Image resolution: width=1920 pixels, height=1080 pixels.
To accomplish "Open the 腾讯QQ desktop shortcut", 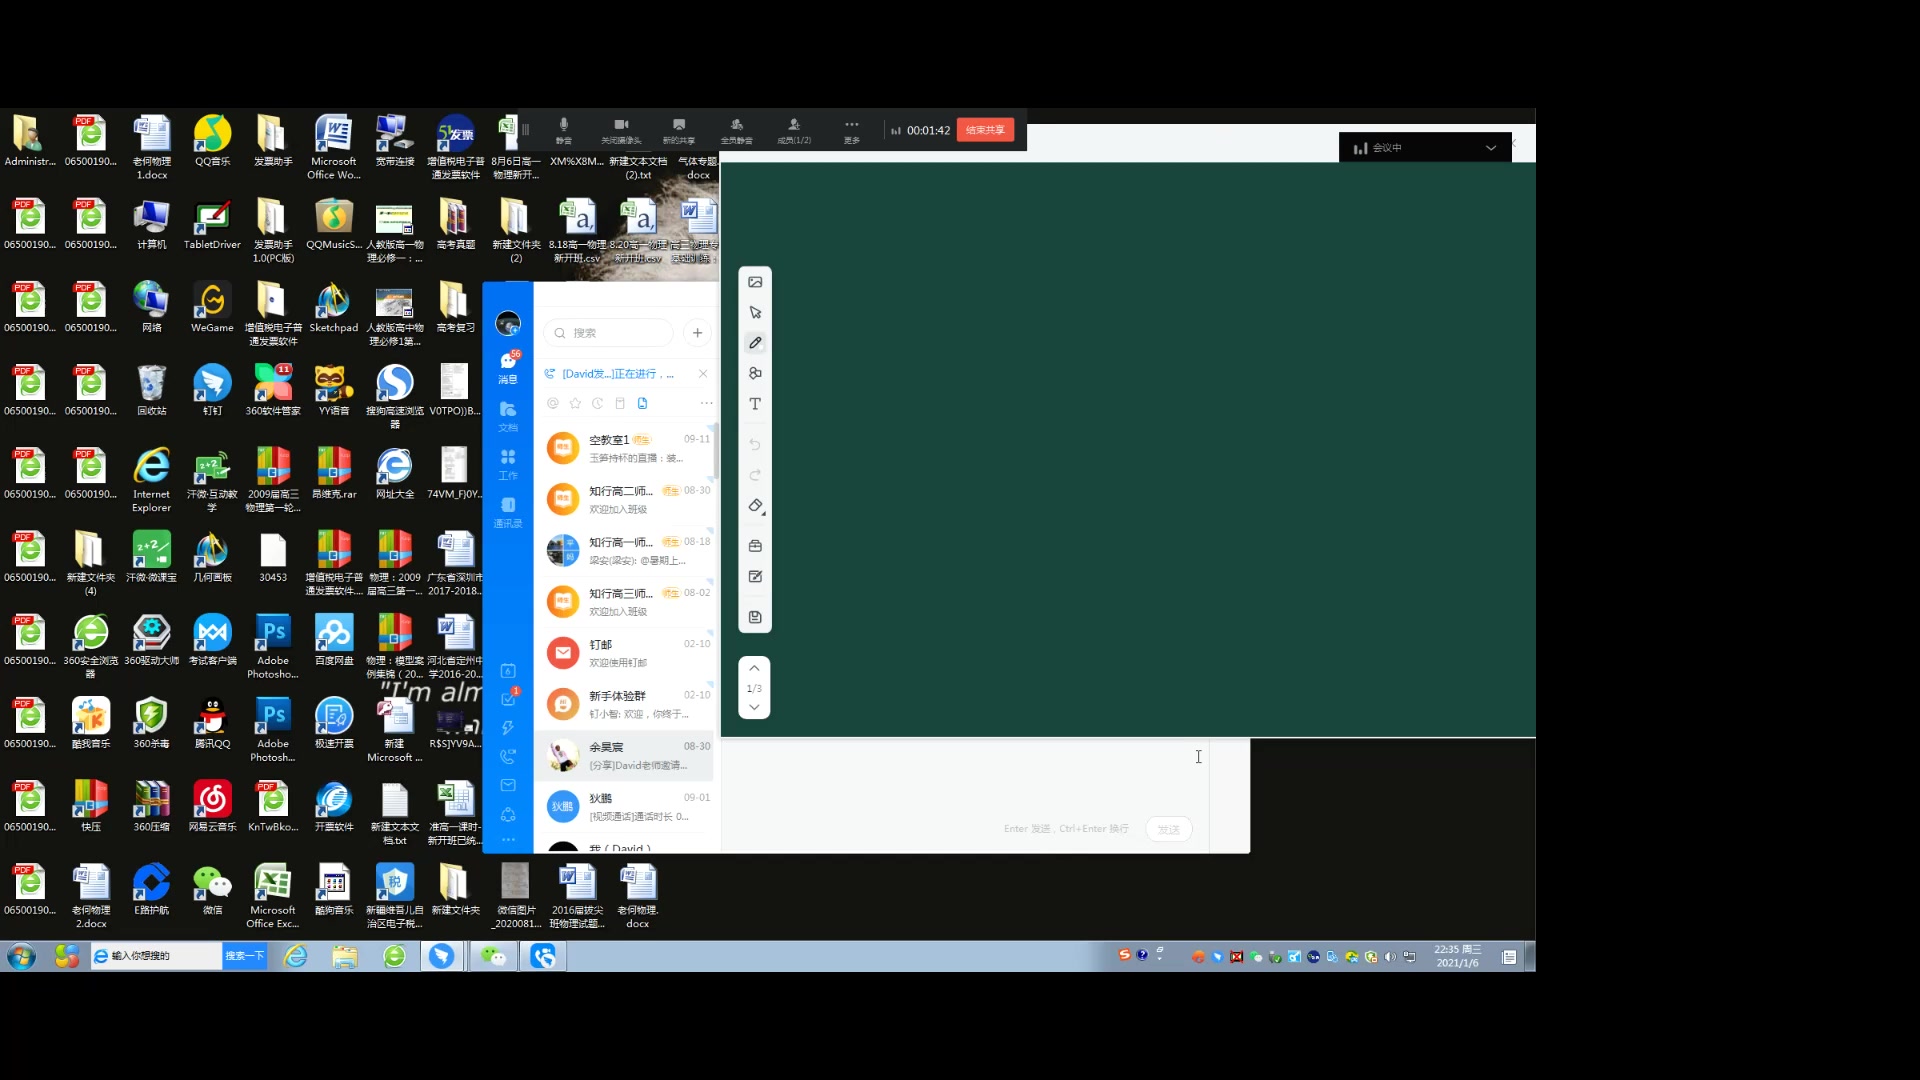I will tap(212, 723).
